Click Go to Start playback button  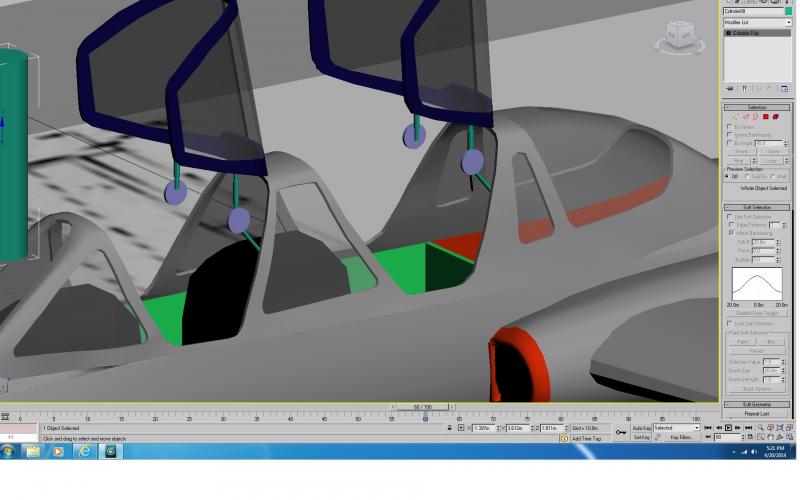coord(708,428)
